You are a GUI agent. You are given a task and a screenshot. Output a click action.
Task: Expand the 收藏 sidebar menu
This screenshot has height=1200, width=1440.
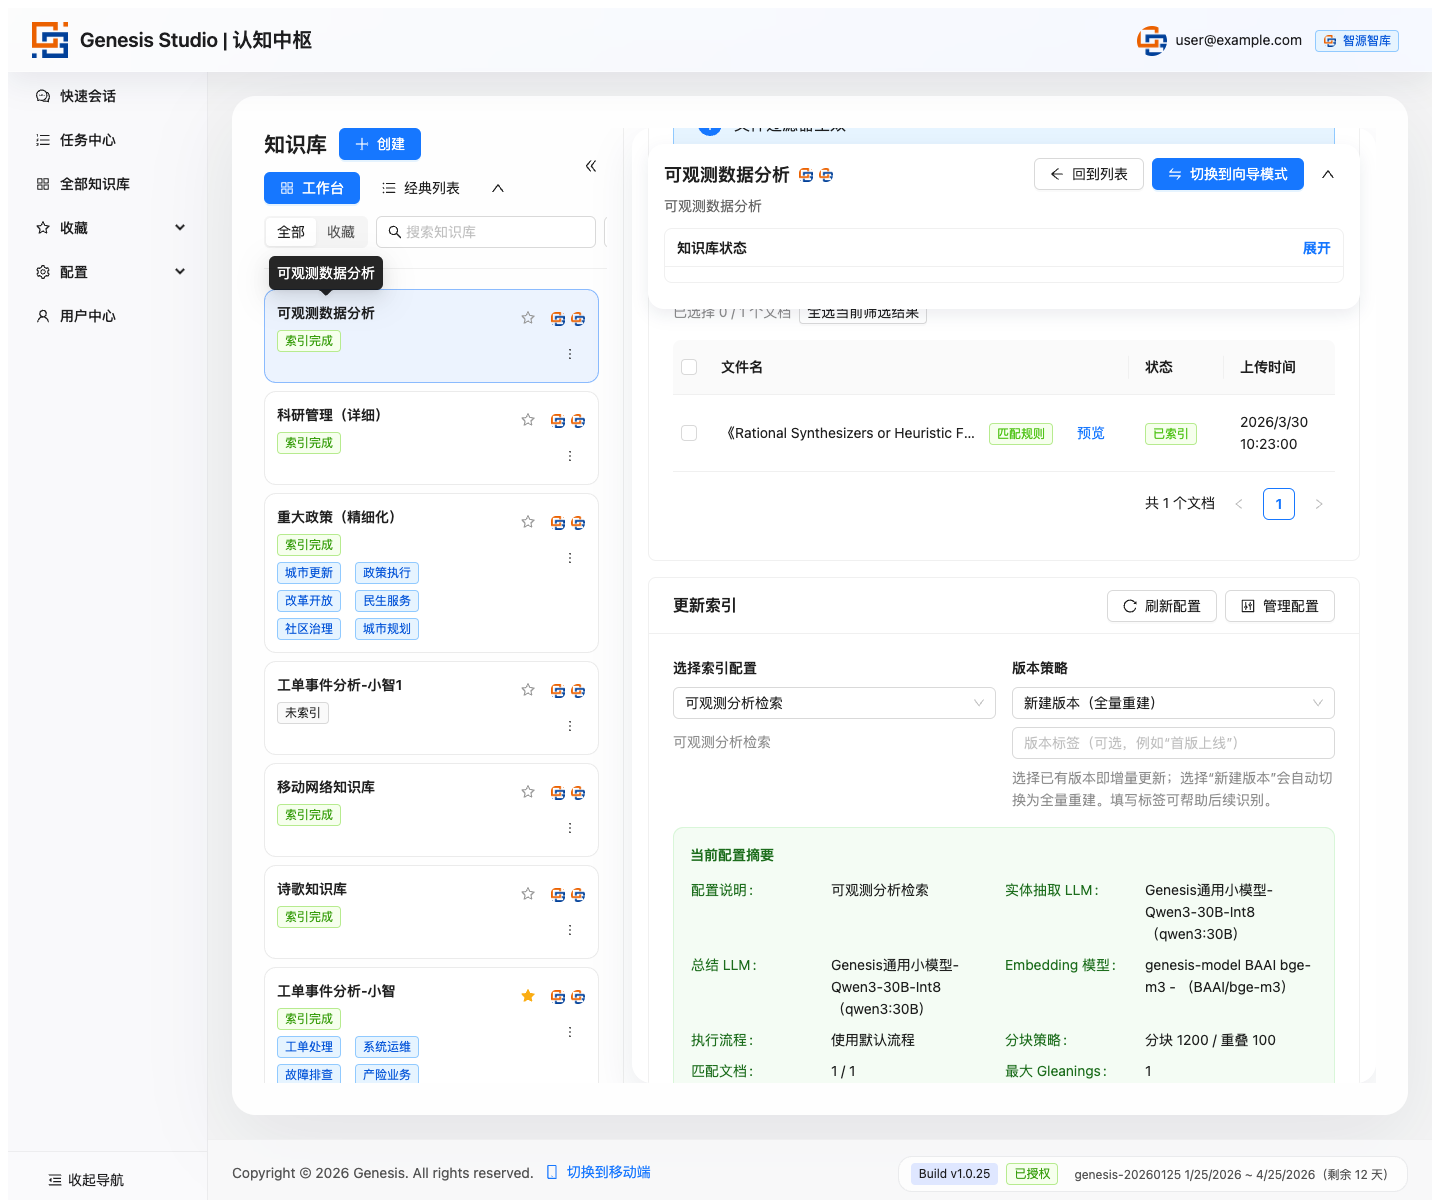tap(180, 228)
